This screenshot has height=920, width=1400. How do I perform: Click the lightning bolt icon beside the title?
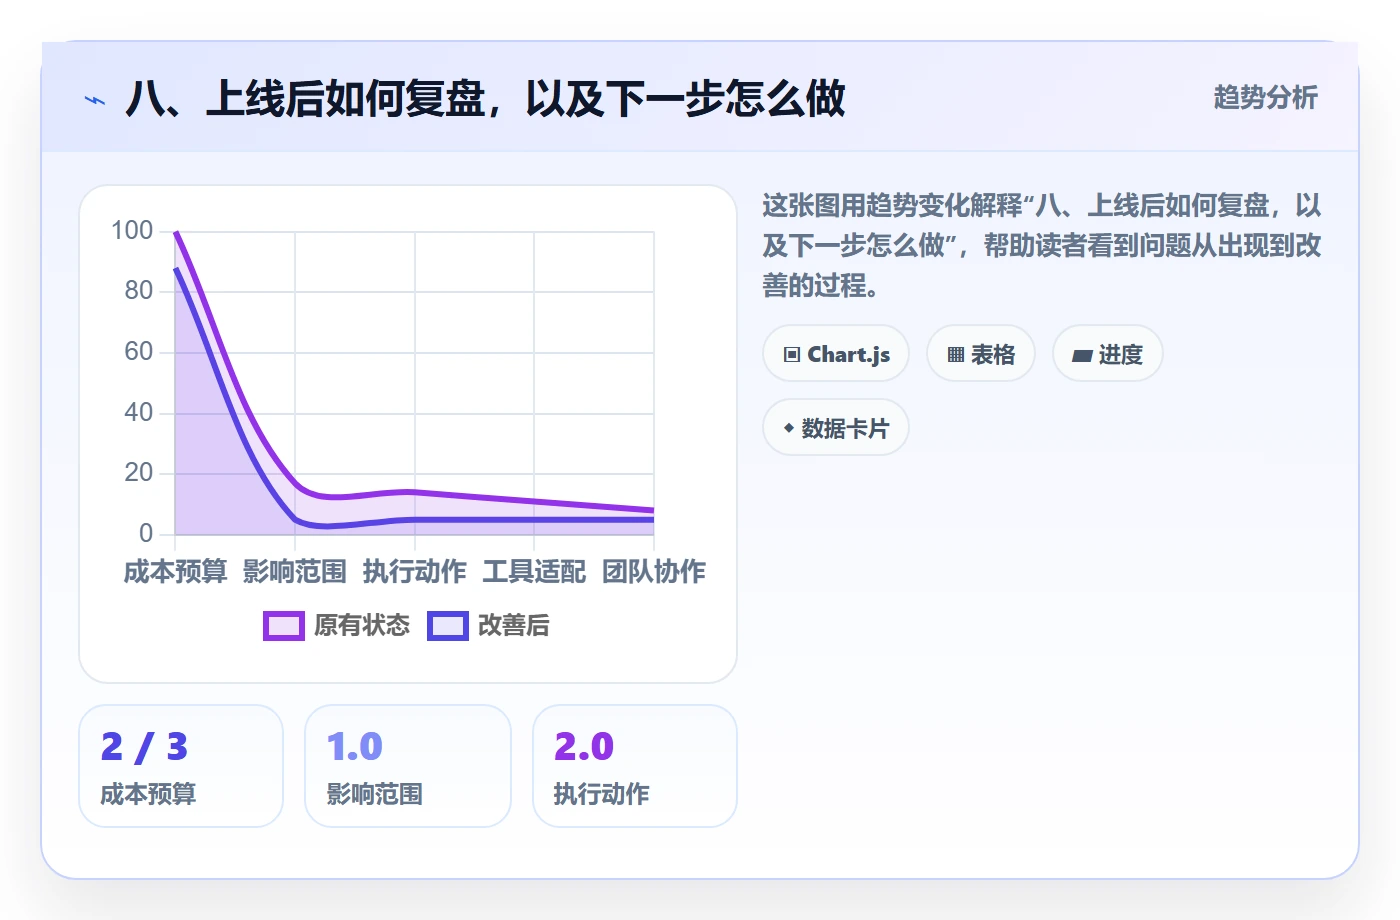click(x=95, y=100)
